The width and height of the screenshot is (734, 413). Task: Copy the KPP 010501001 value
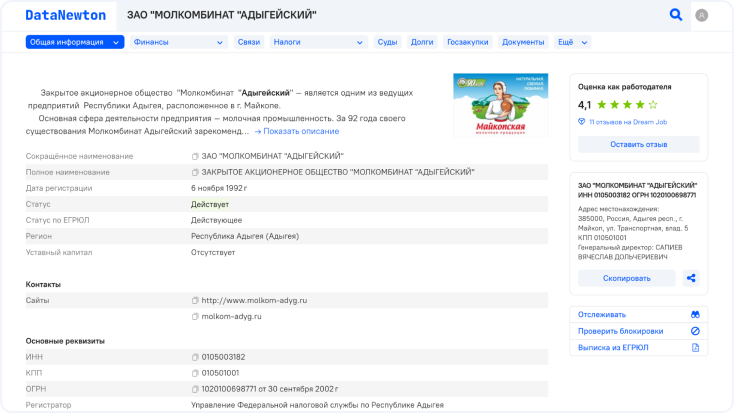[195, 373]
